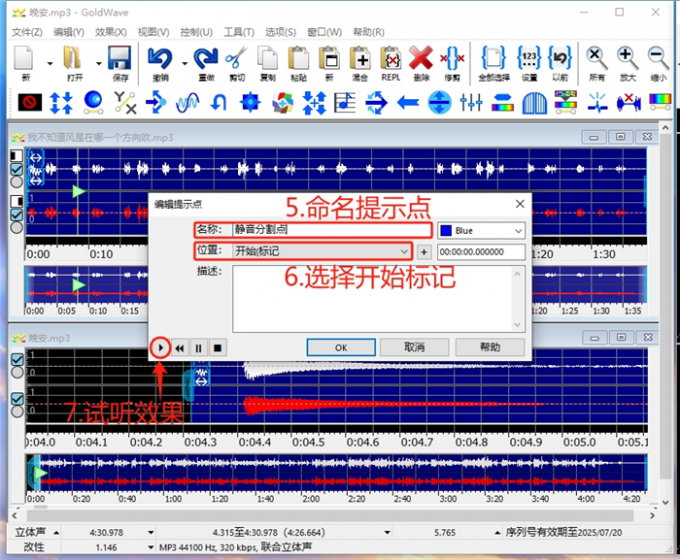Image resolution: width=680 pixels, height=560 pixels.
Task: Click the Previous (以前) selection icon
Action: (560, 58)
